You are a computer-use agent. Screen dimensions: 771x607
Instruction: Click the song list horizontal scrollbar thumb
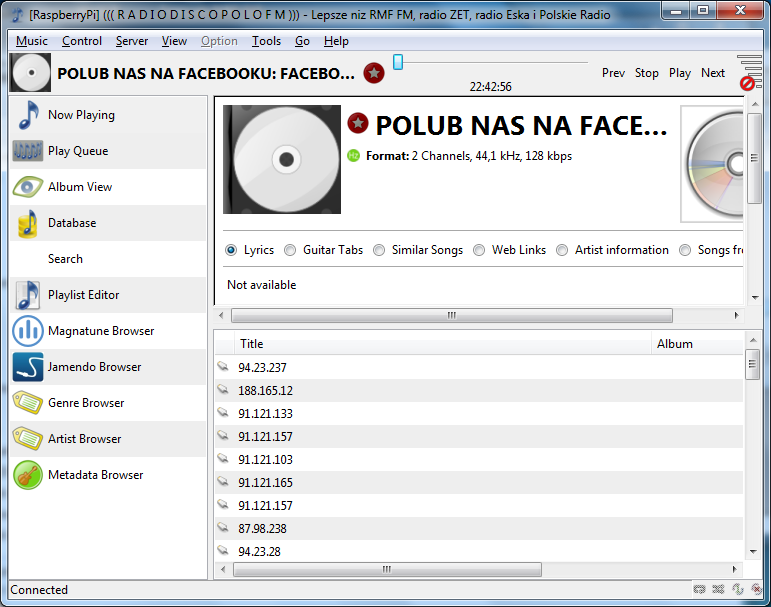click(x=387, y=569)
